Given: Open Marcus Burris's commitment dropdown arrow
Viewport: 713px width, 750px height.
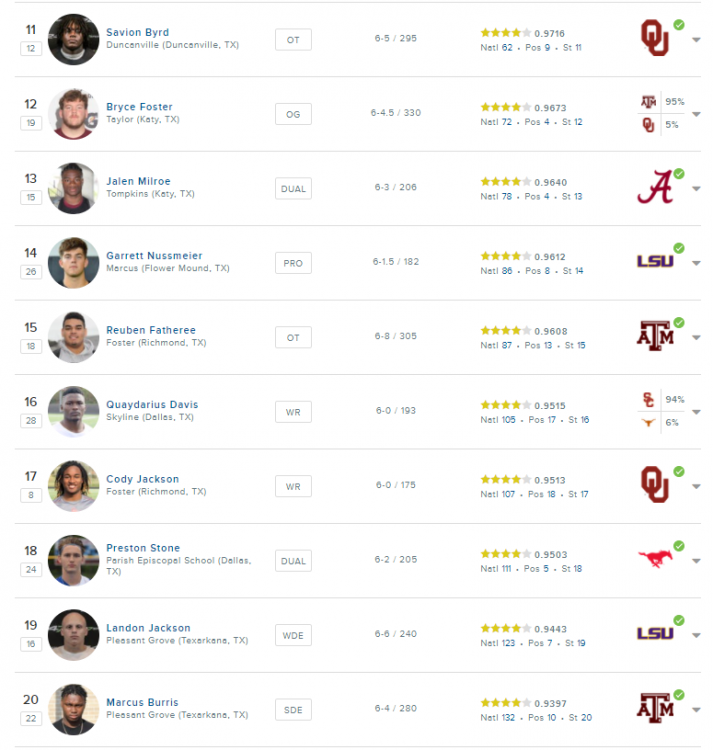Looking at the screenshot, I should pos(696,710).
